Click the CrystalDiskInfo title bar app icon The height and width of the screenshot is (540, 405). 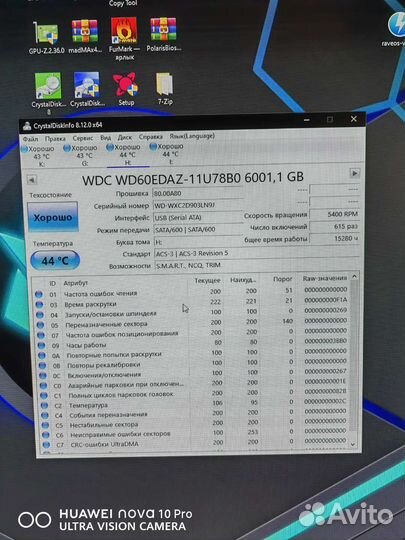coord(27,126)
